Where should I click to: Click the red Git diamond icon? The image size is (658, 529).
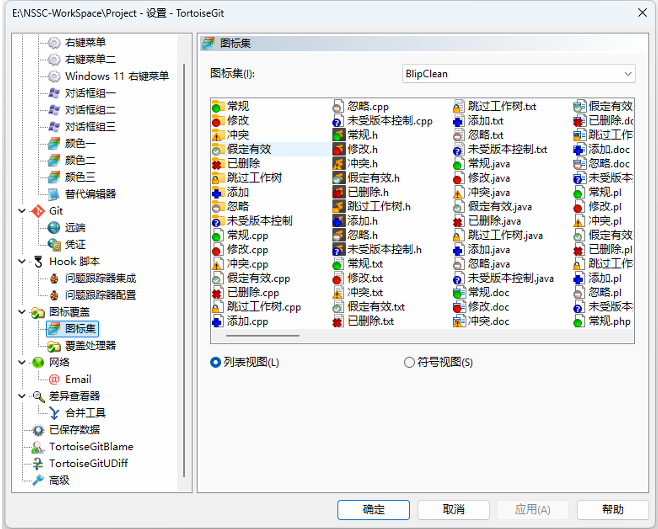(38, 211)
